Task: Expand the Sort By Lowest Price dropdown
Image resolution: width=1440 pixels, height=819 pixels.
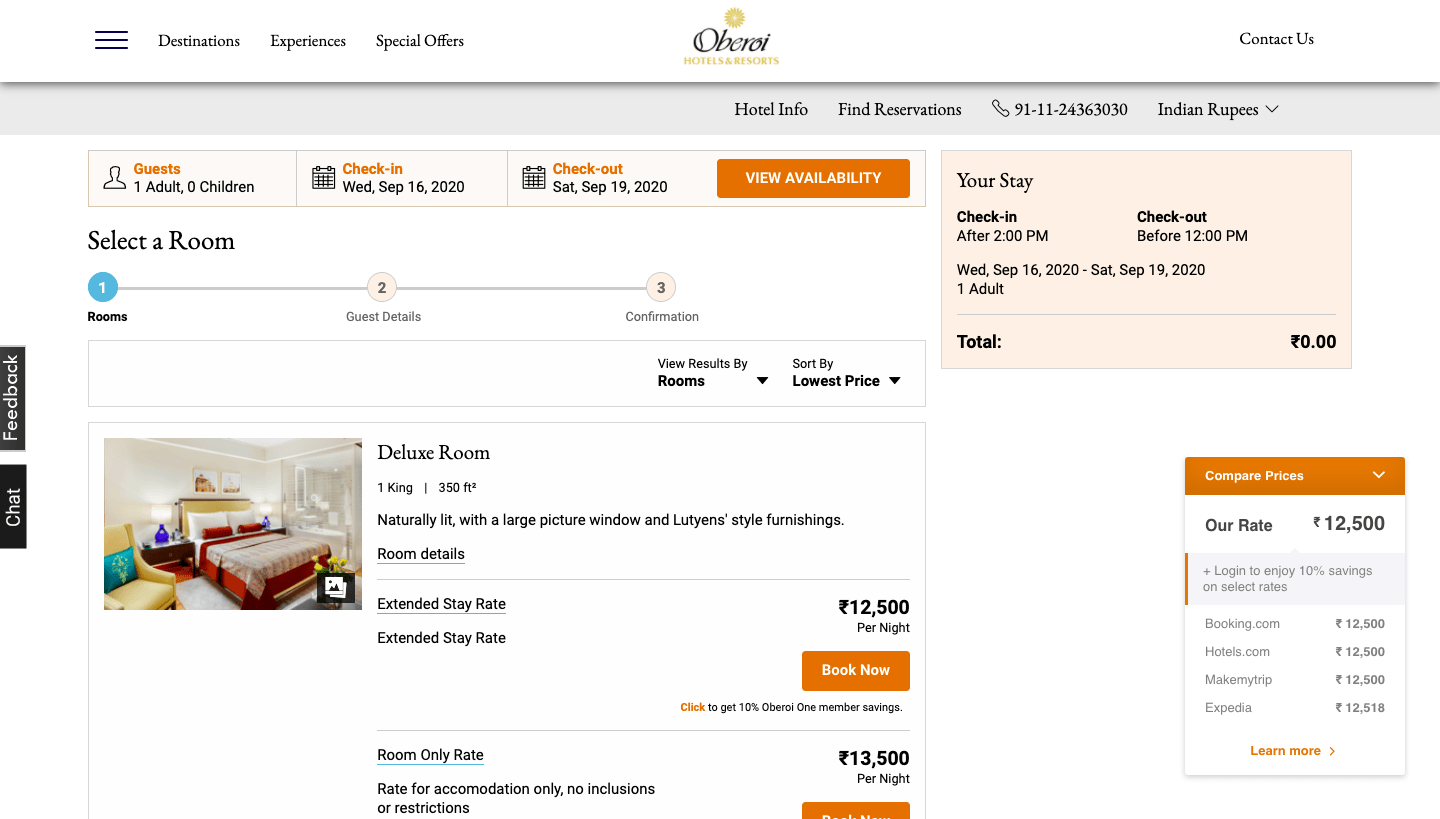Action: 847,373
